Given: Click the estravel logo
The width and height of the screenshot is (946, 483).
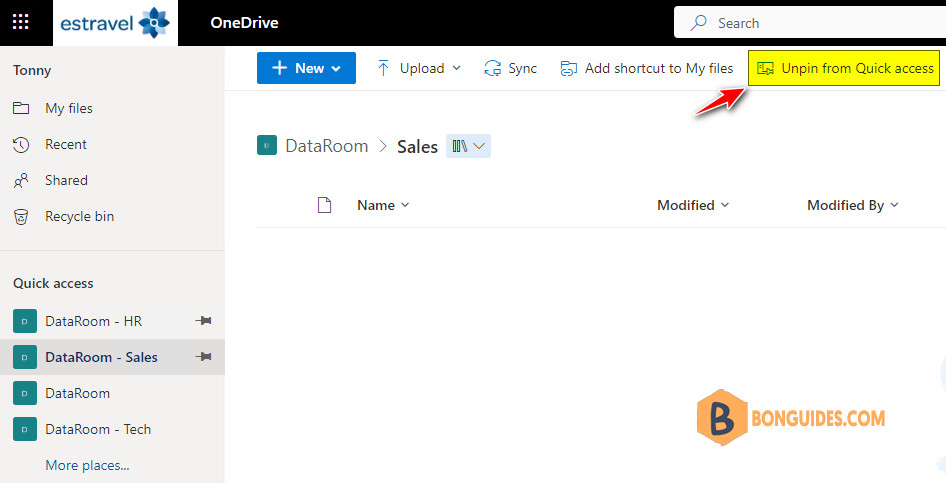Looking at the screenshot, I should pyautogui.click(x=115, y=23).
